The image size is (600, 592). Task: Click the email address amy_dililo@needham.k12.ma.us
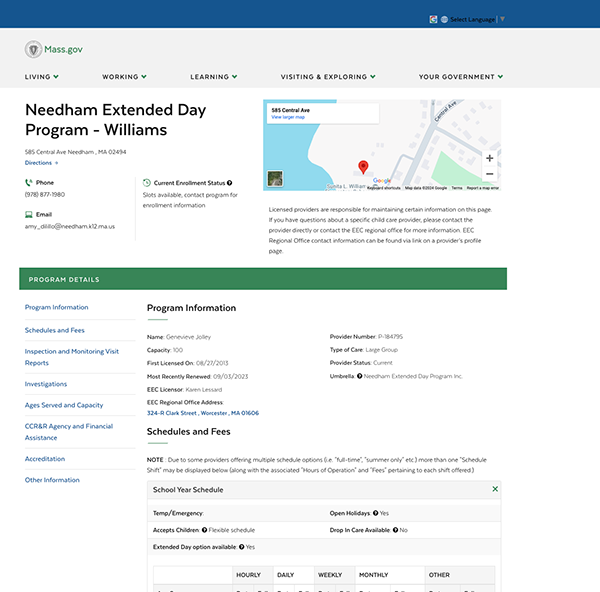(x=70, y=227)
